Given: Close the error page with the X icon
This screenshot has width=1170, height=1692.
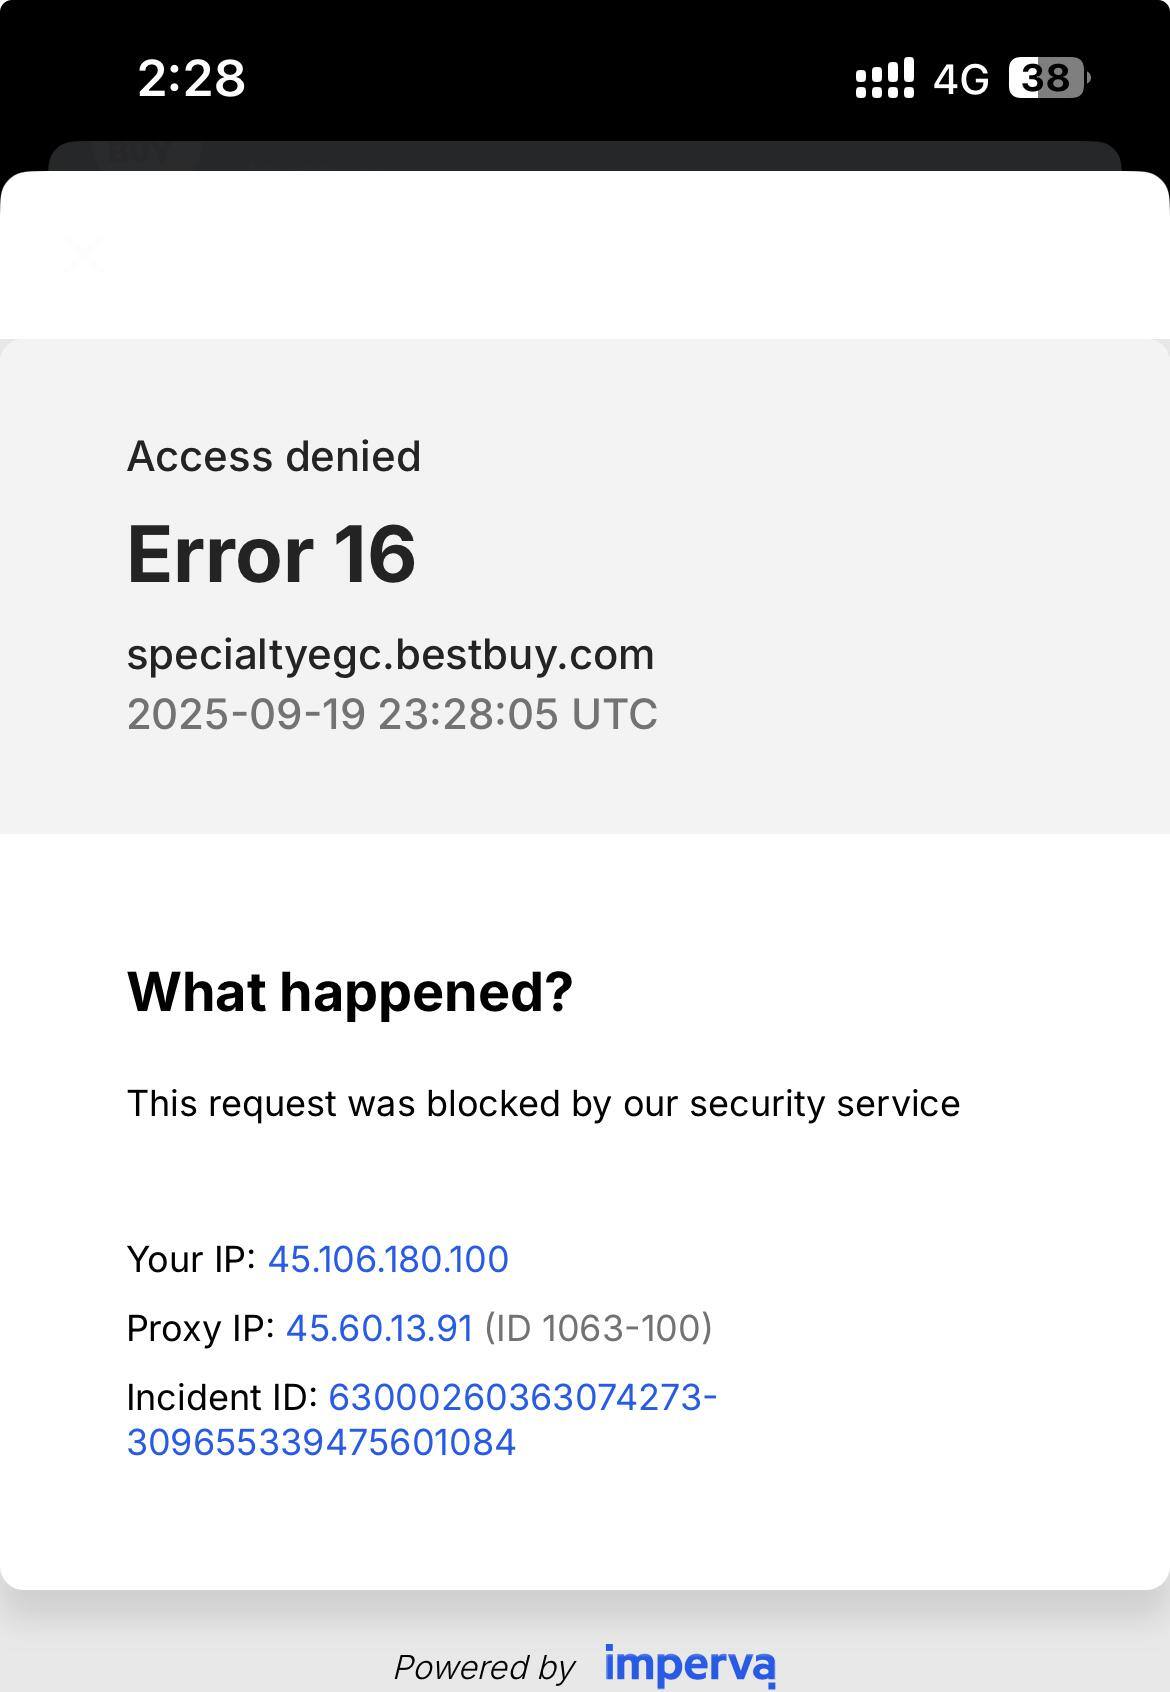Looking at the screenshot, I should pyautogui.click(x=84, y=254).
